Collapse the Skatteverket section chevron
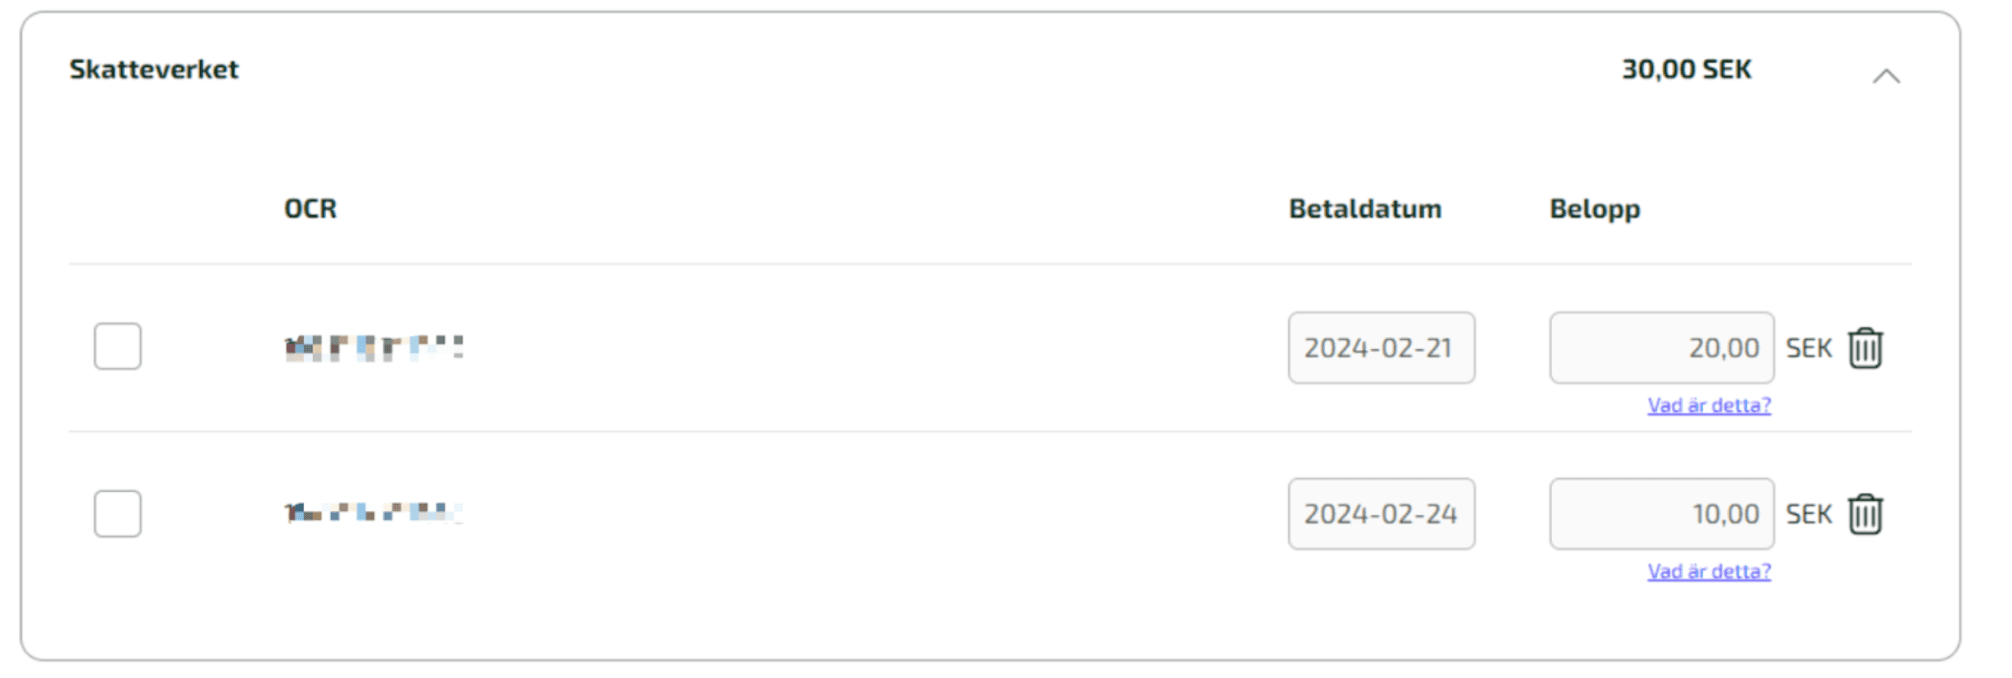Viewport: 2012px width, 678px height. [x=1886, y=76]
